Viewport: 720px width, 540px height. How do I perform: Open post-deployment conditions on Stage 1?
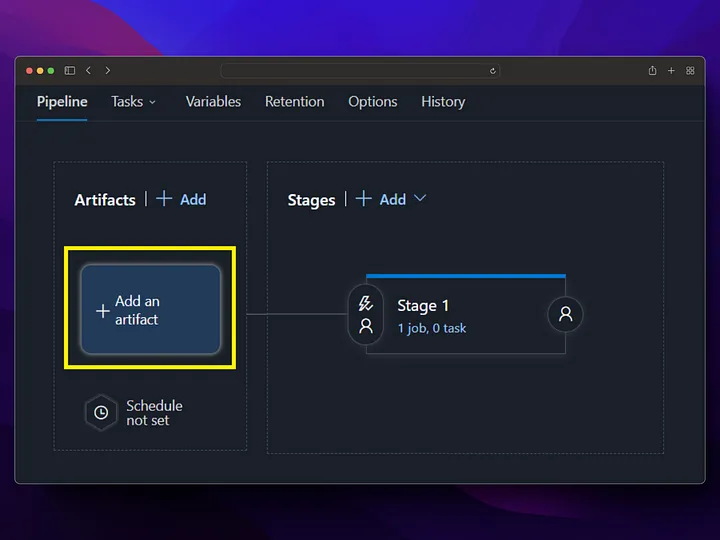tap(565, 314)
